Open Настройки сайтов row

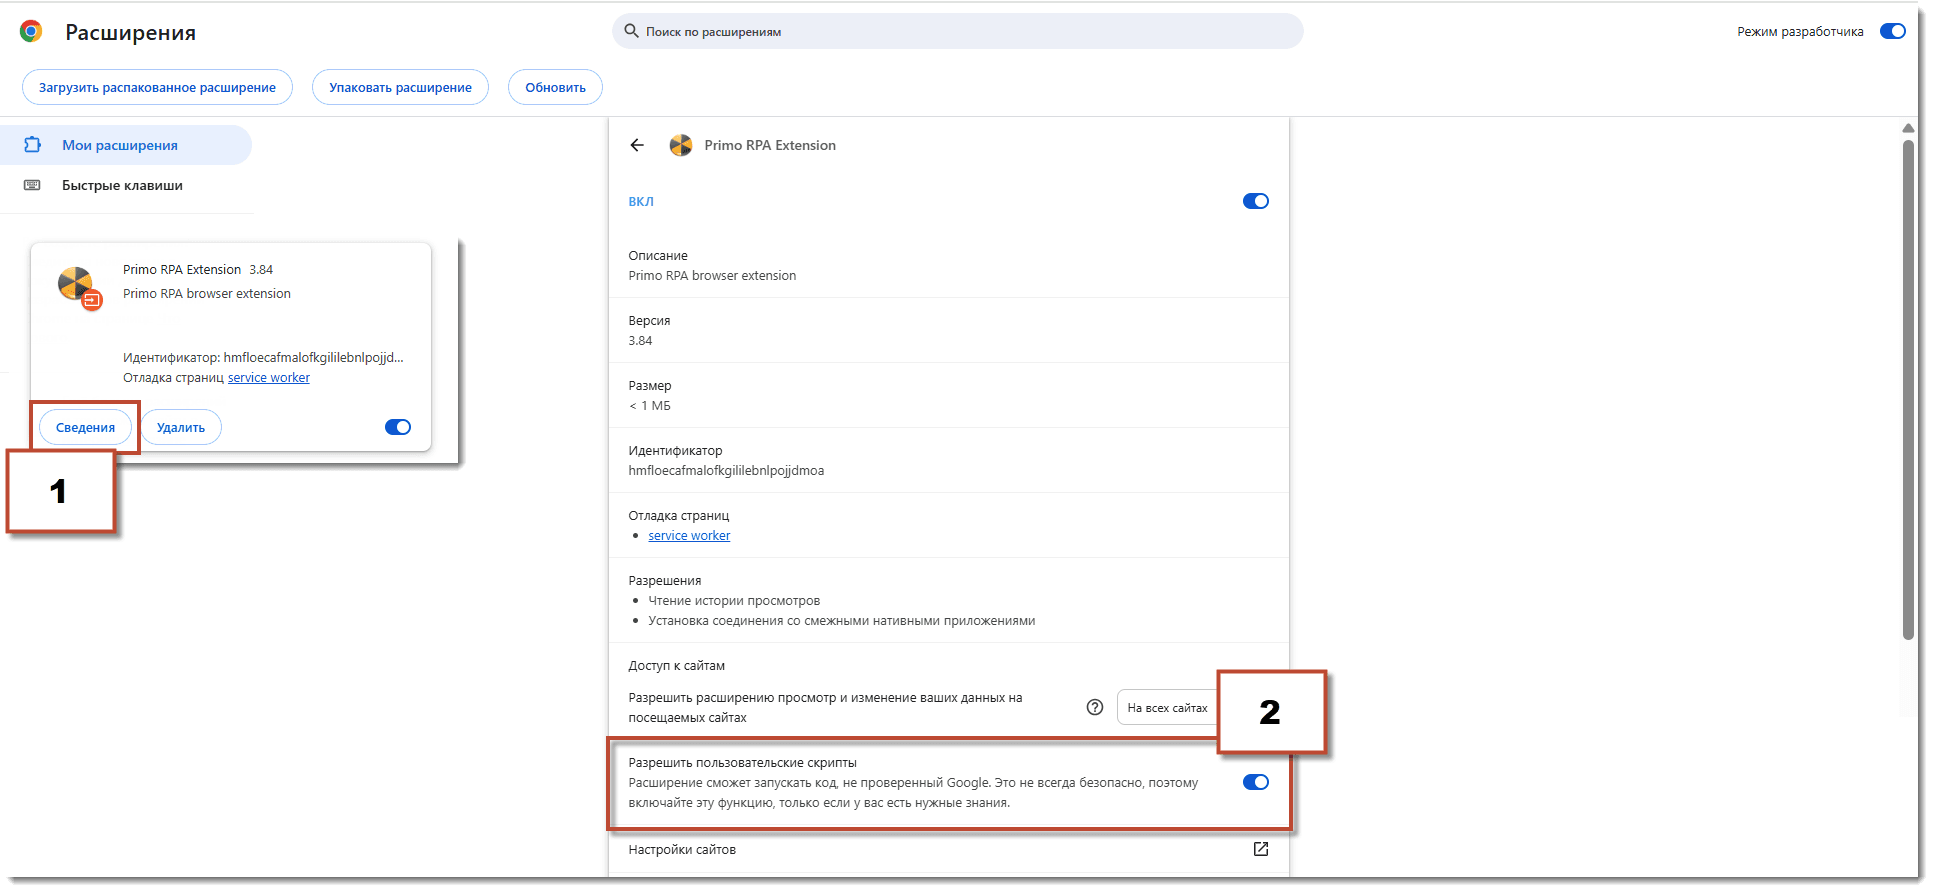(949, 849)
